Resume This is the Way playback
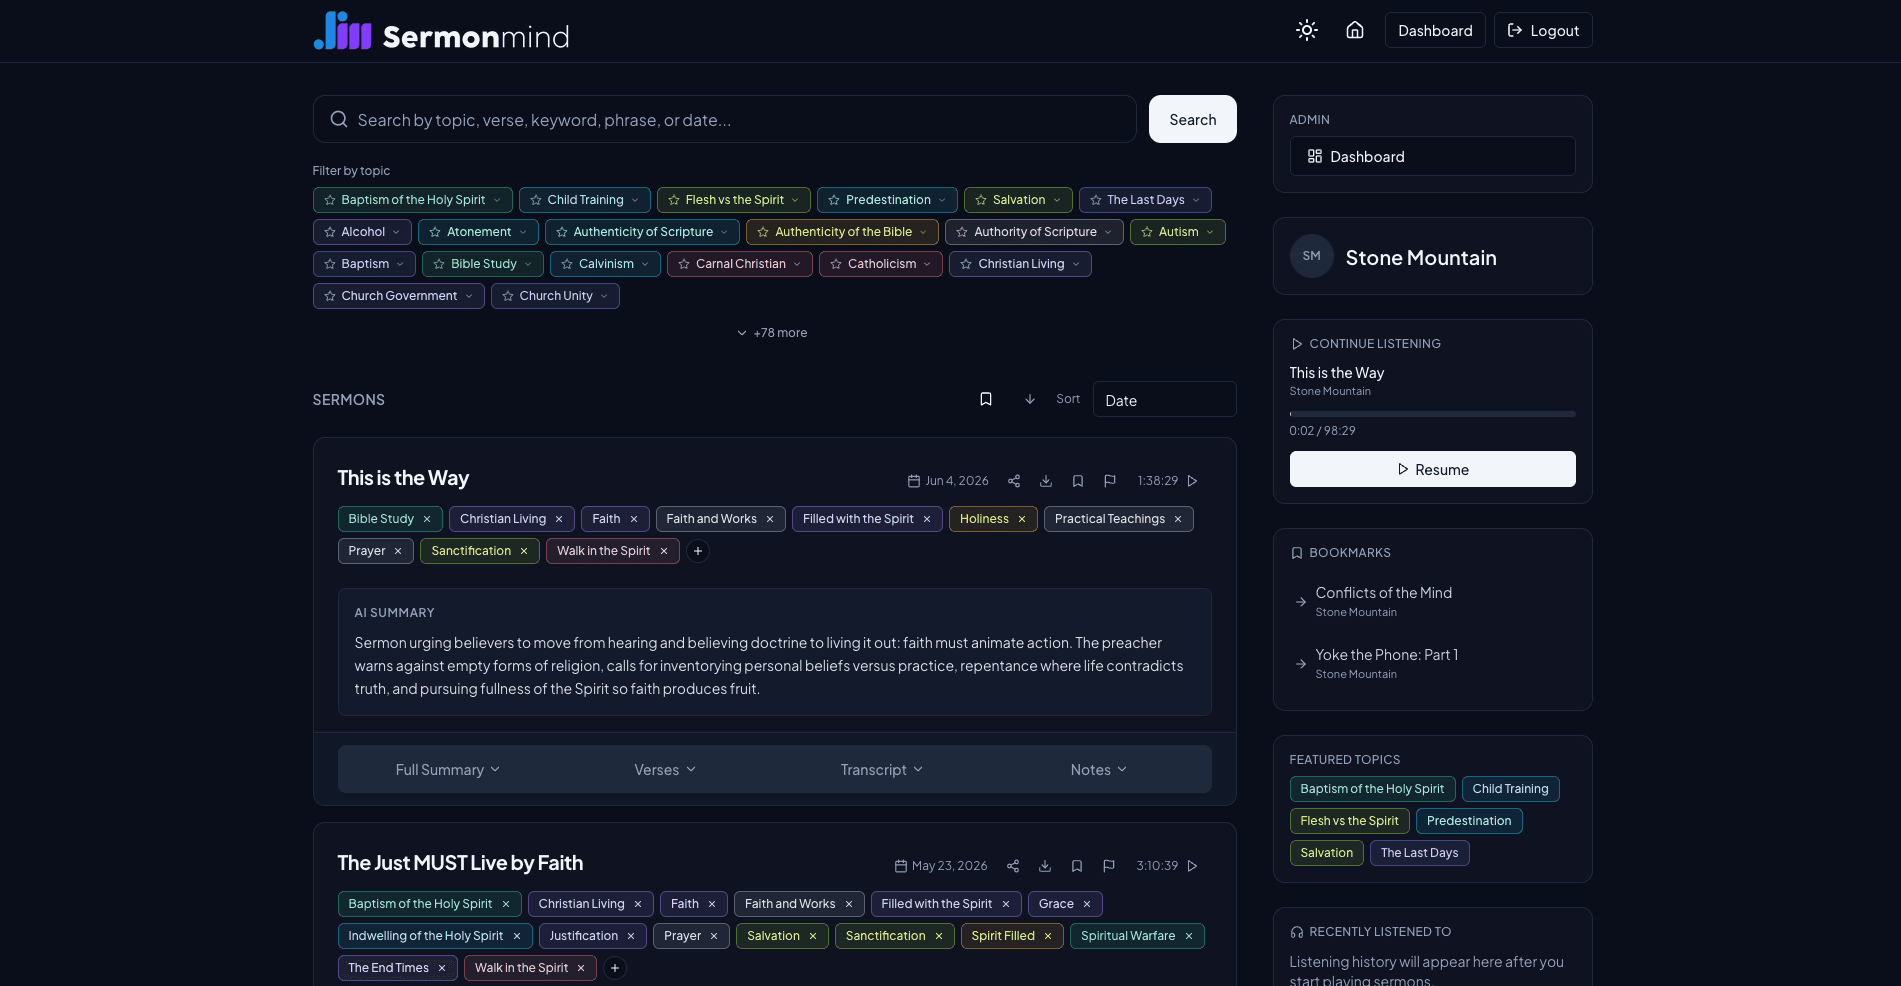1901x986 pixels. pos(1432,469)
